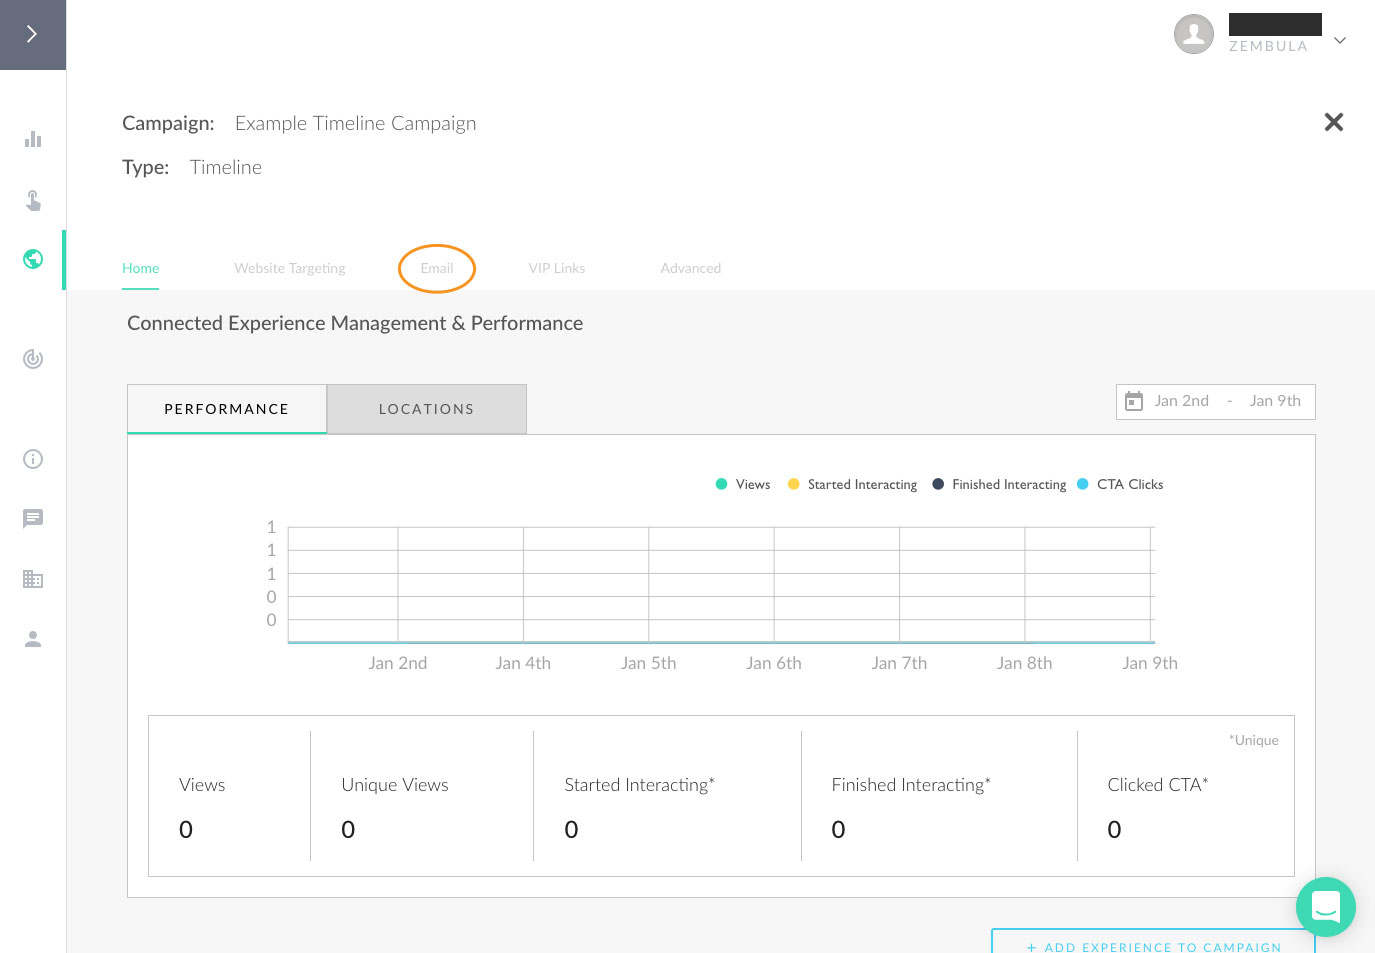This screenshot has height=953, width=1375.
Task: Open the bar chart analytics sidebar icon
Action: [33, 139]
